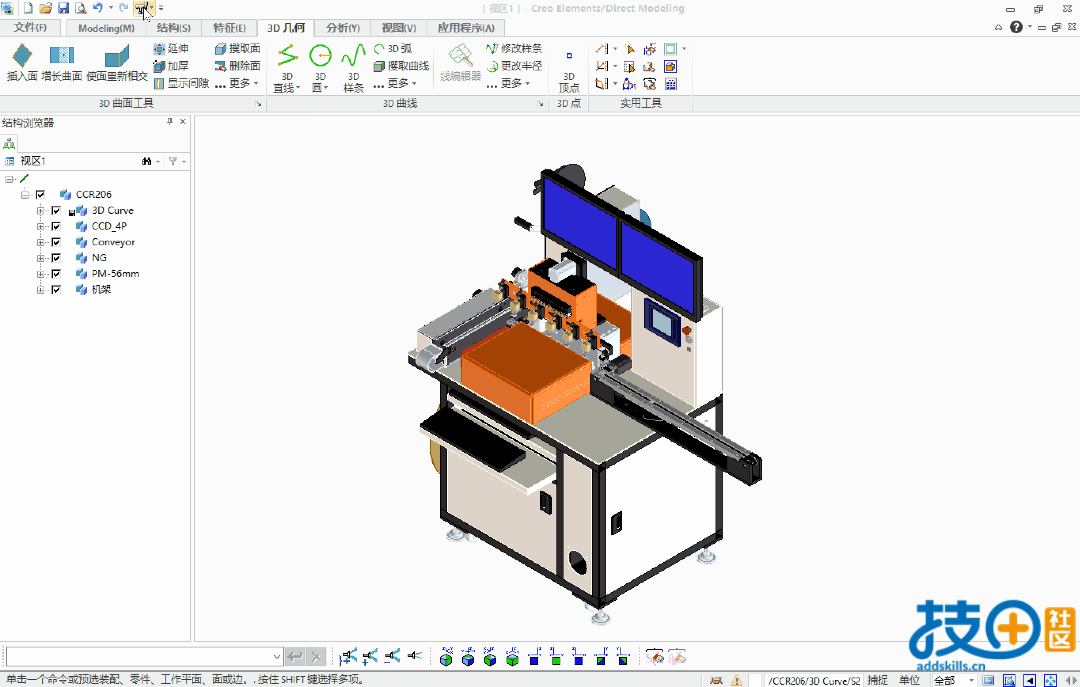Viewport: 1080px width, 687px height.
Task: Click the help question mark icon
Action: (1016, 27)
